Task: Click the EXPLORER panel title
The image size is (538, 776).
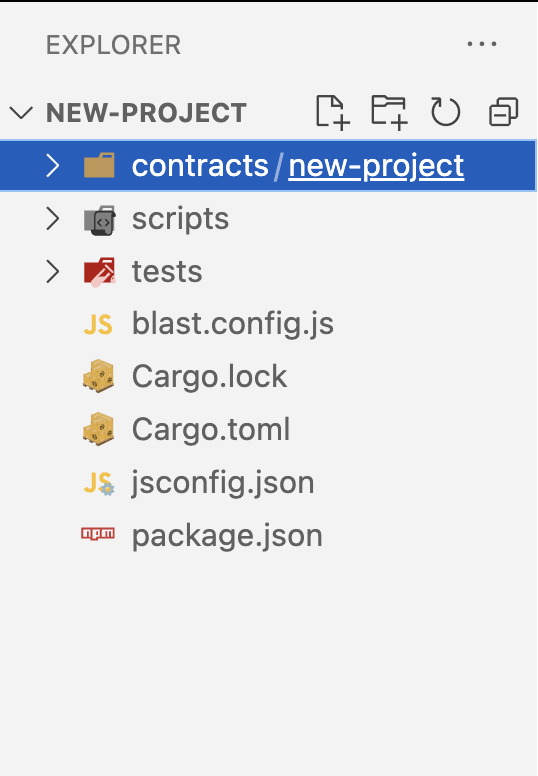Action: tap(113, 45)
